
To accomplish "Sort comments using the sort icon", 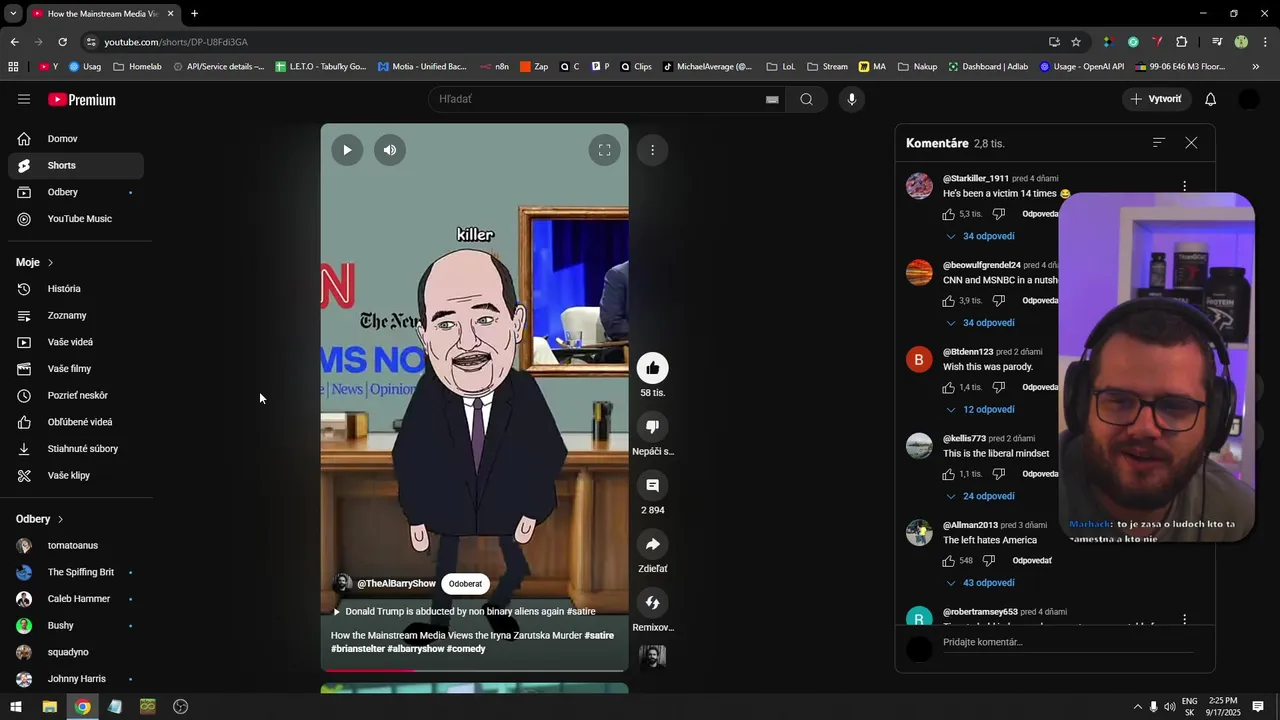I will click(1158, 143).
